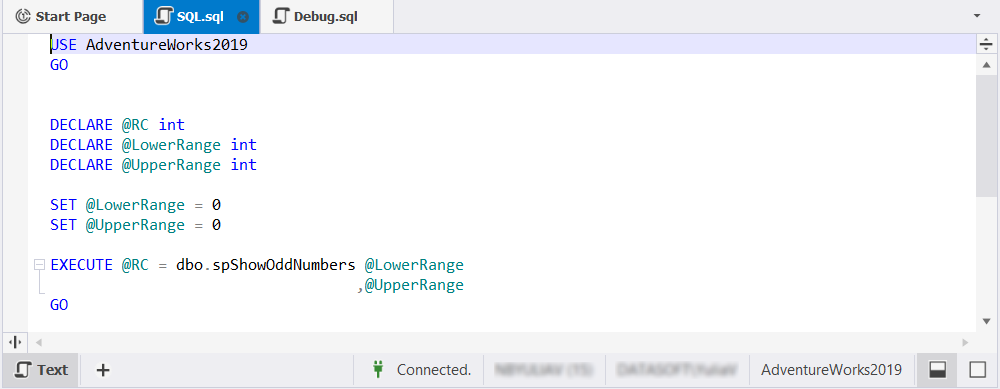The width and height of the screenshot is (1000, 389).
Task: Click the Connected. status text
Action: click(x=434, y=370)
